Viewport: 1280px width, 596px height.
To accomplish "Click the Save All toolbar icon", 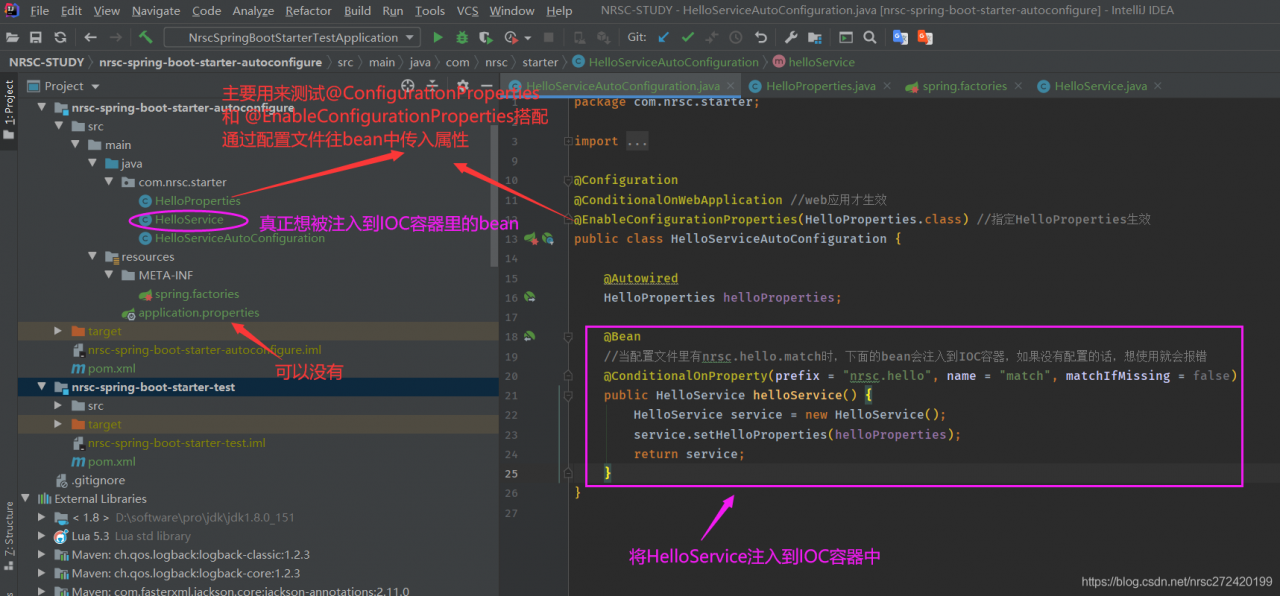I will click(x=36, y=37).
